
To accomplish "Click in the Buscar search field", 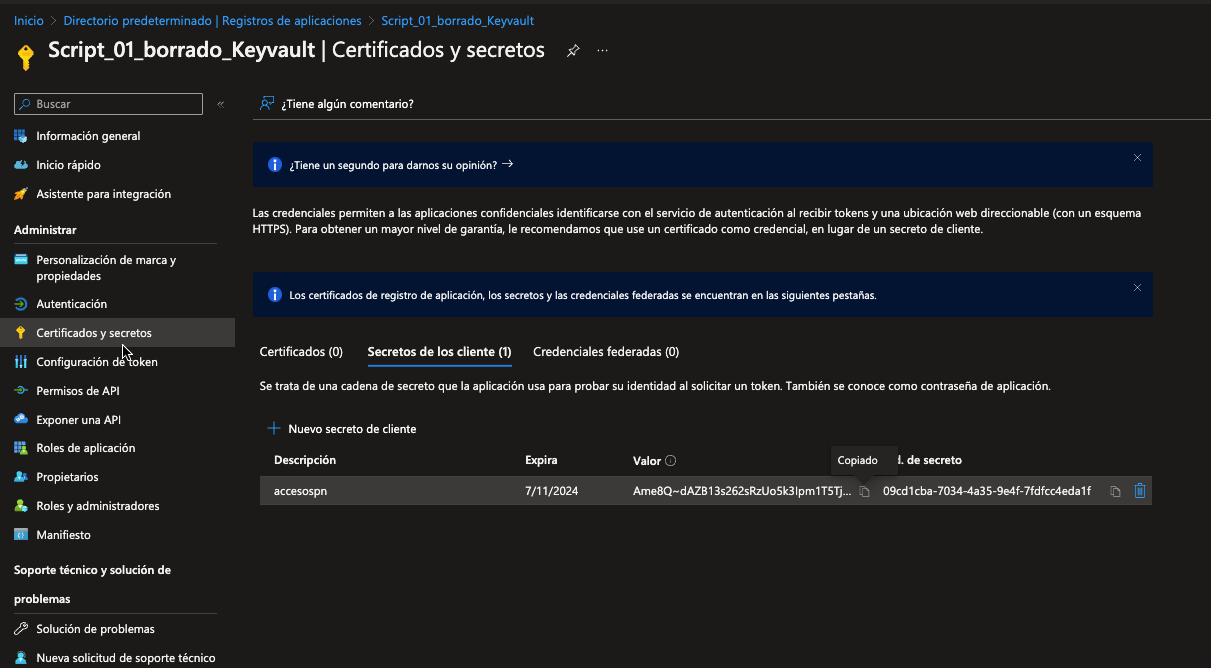I will tap(115, 104).
